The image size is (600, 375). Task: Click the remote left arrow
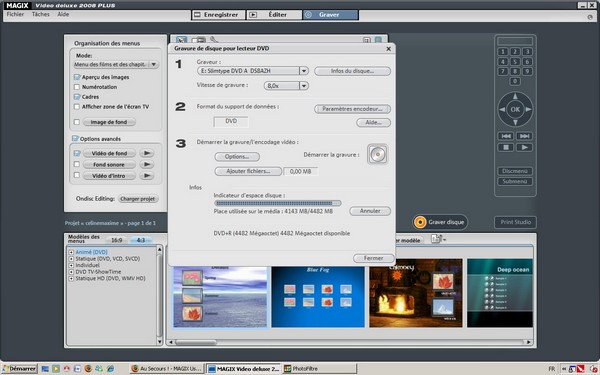pos(502,109)
